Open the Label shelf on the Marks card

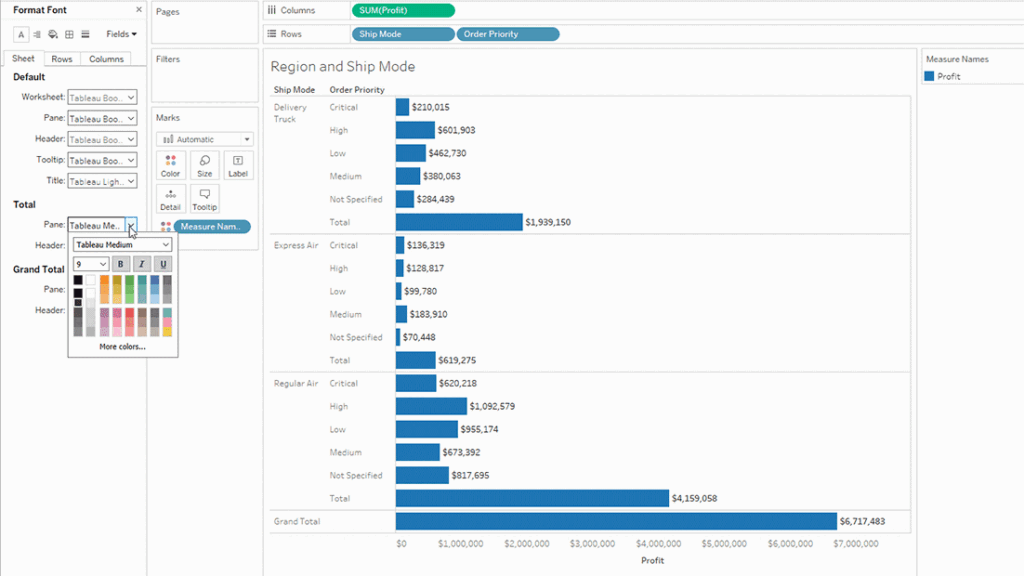click(237, 164)
